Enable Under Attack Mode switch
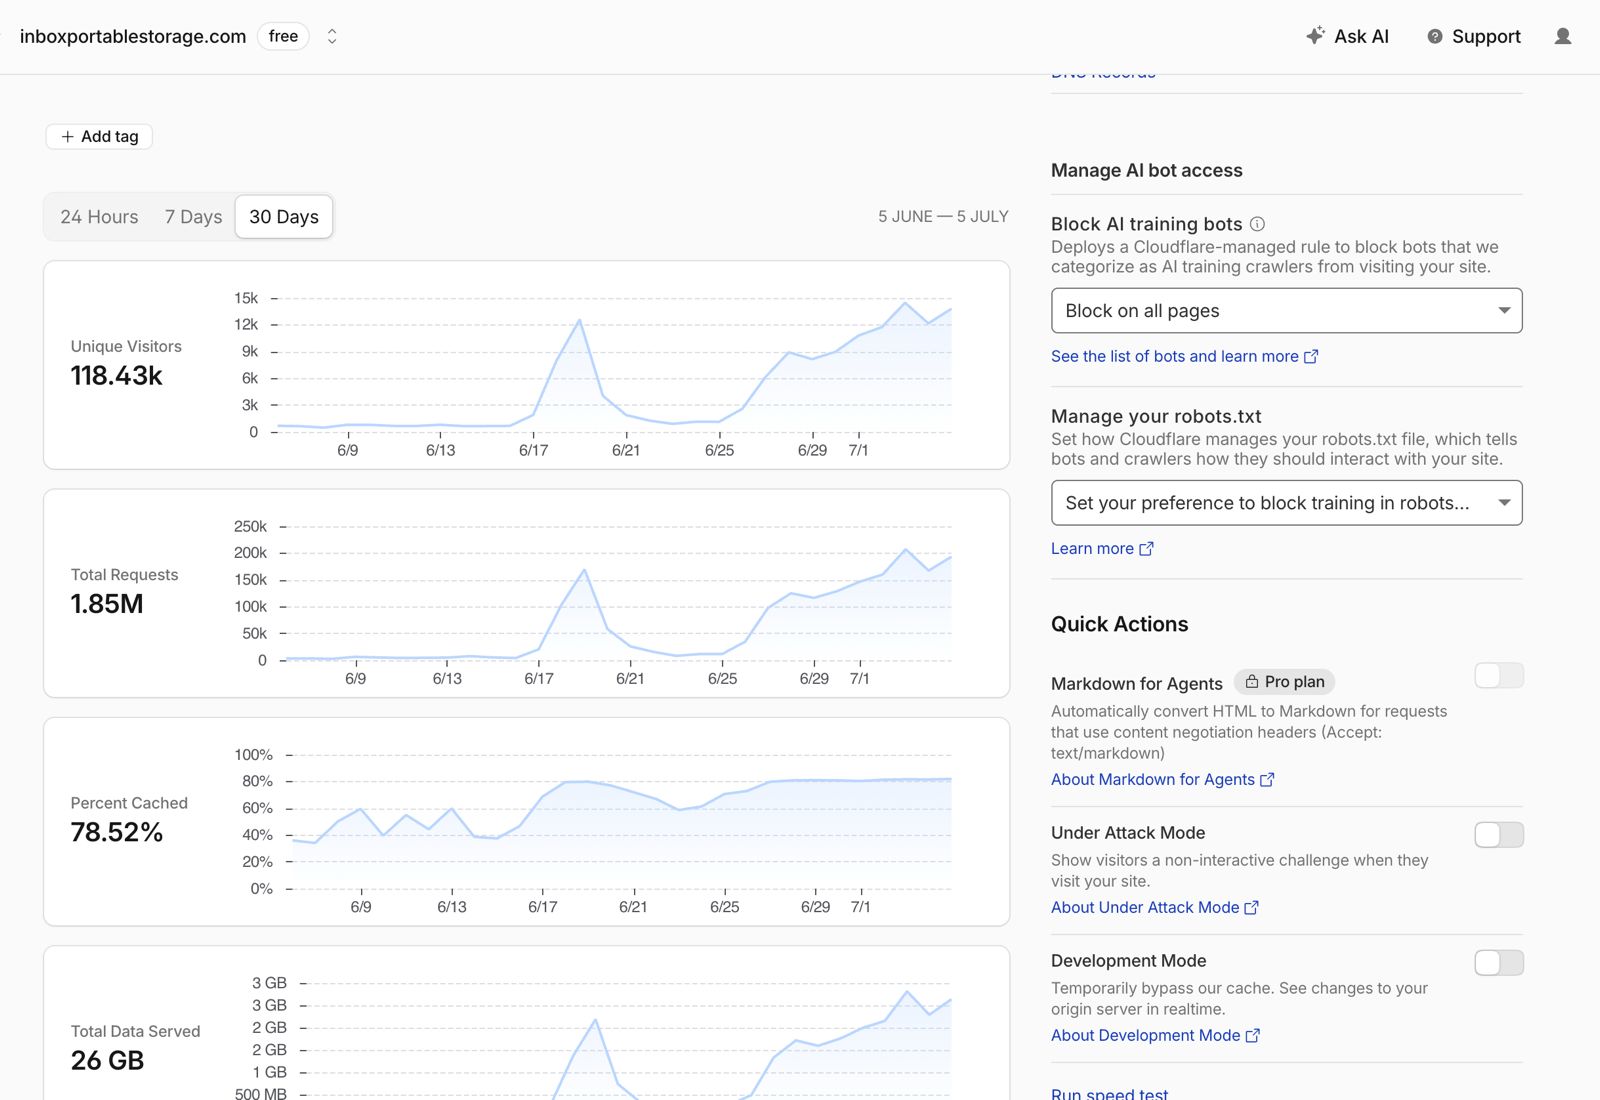The height and width of the screenshot is (1100, 1600). tap(1499, 835)
